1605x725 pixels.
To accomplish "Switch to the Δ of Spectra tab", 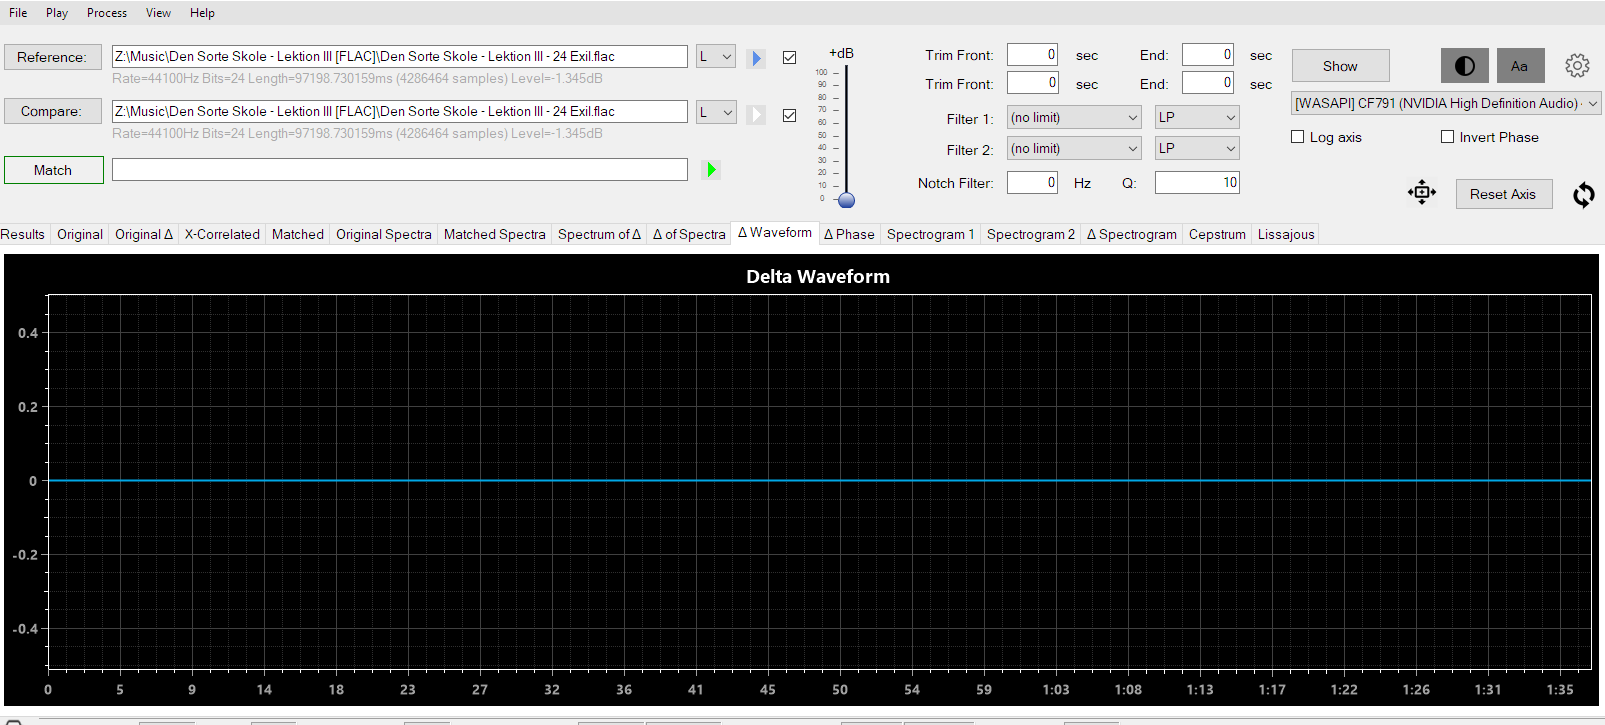I will [x=689, y=234].
